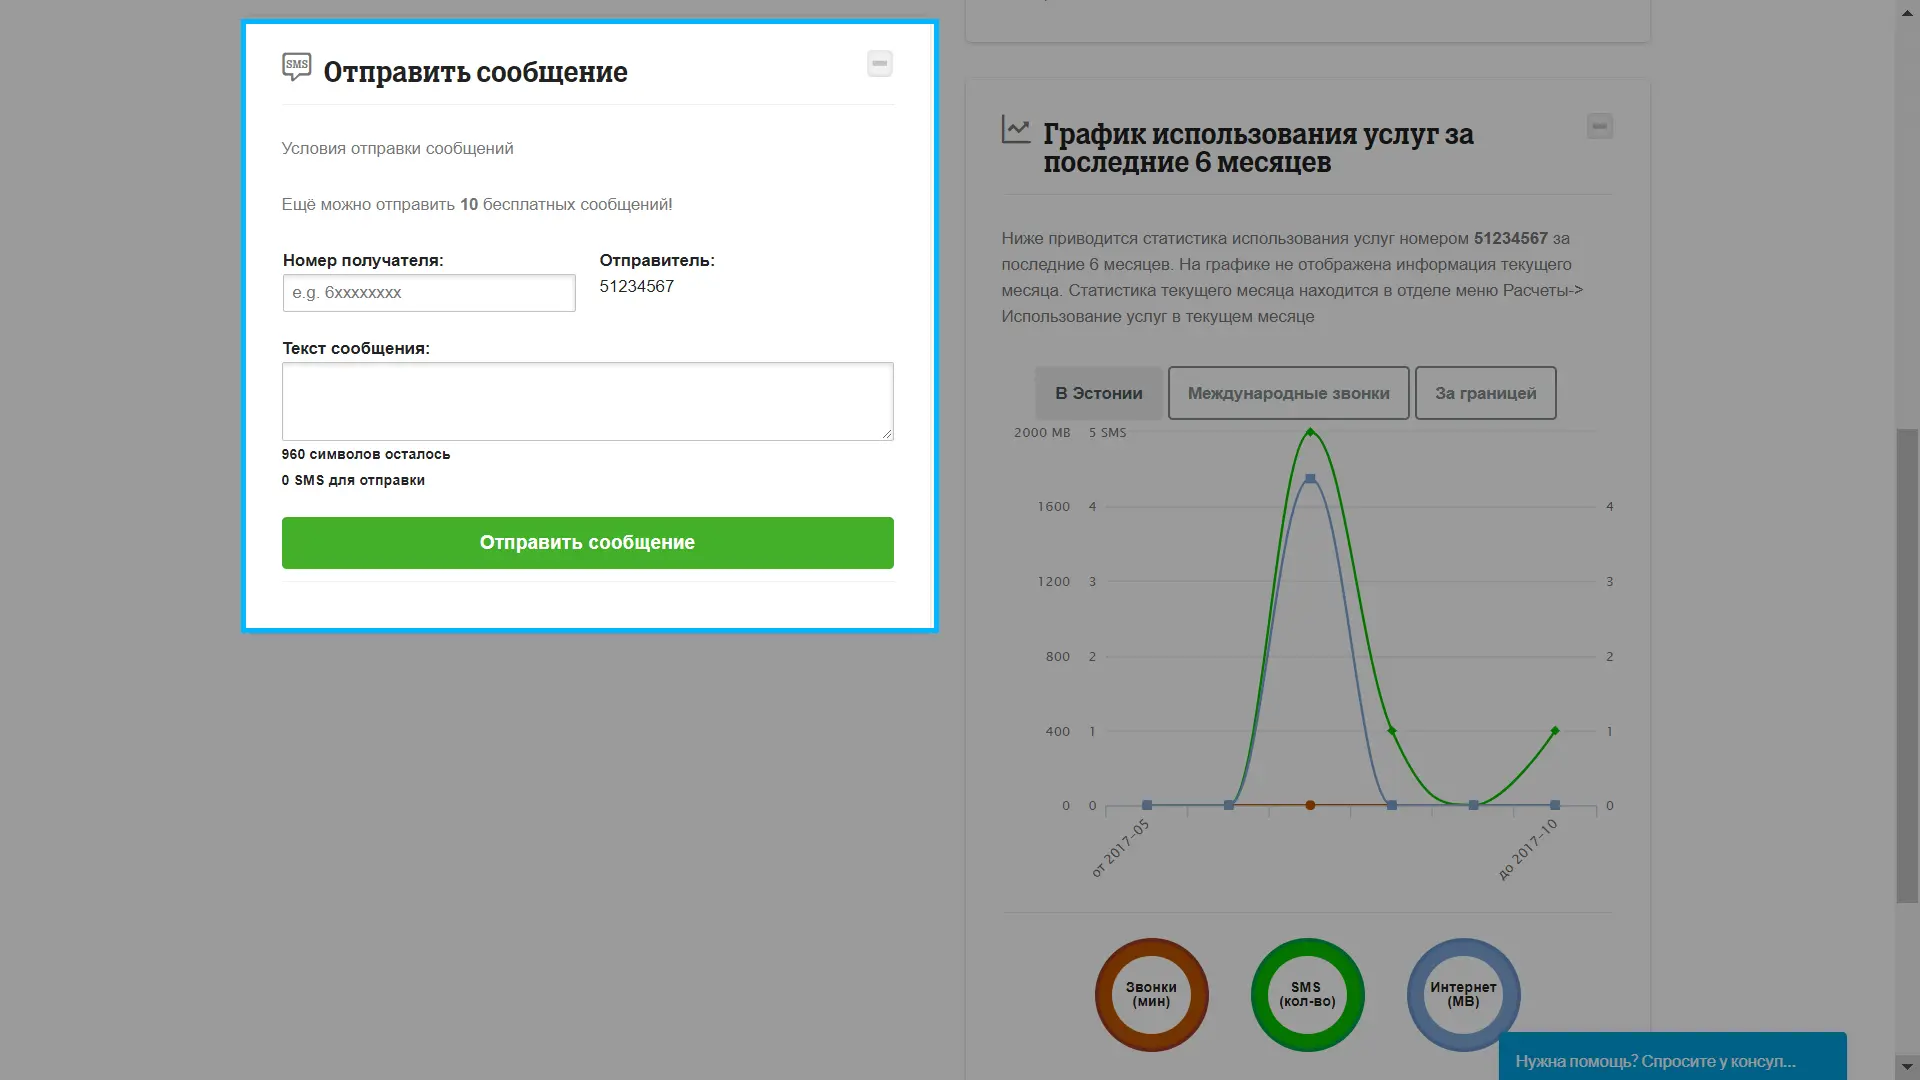Click into the message text area
This screenshot has width=1920, height=1080.
pos(587,401)
